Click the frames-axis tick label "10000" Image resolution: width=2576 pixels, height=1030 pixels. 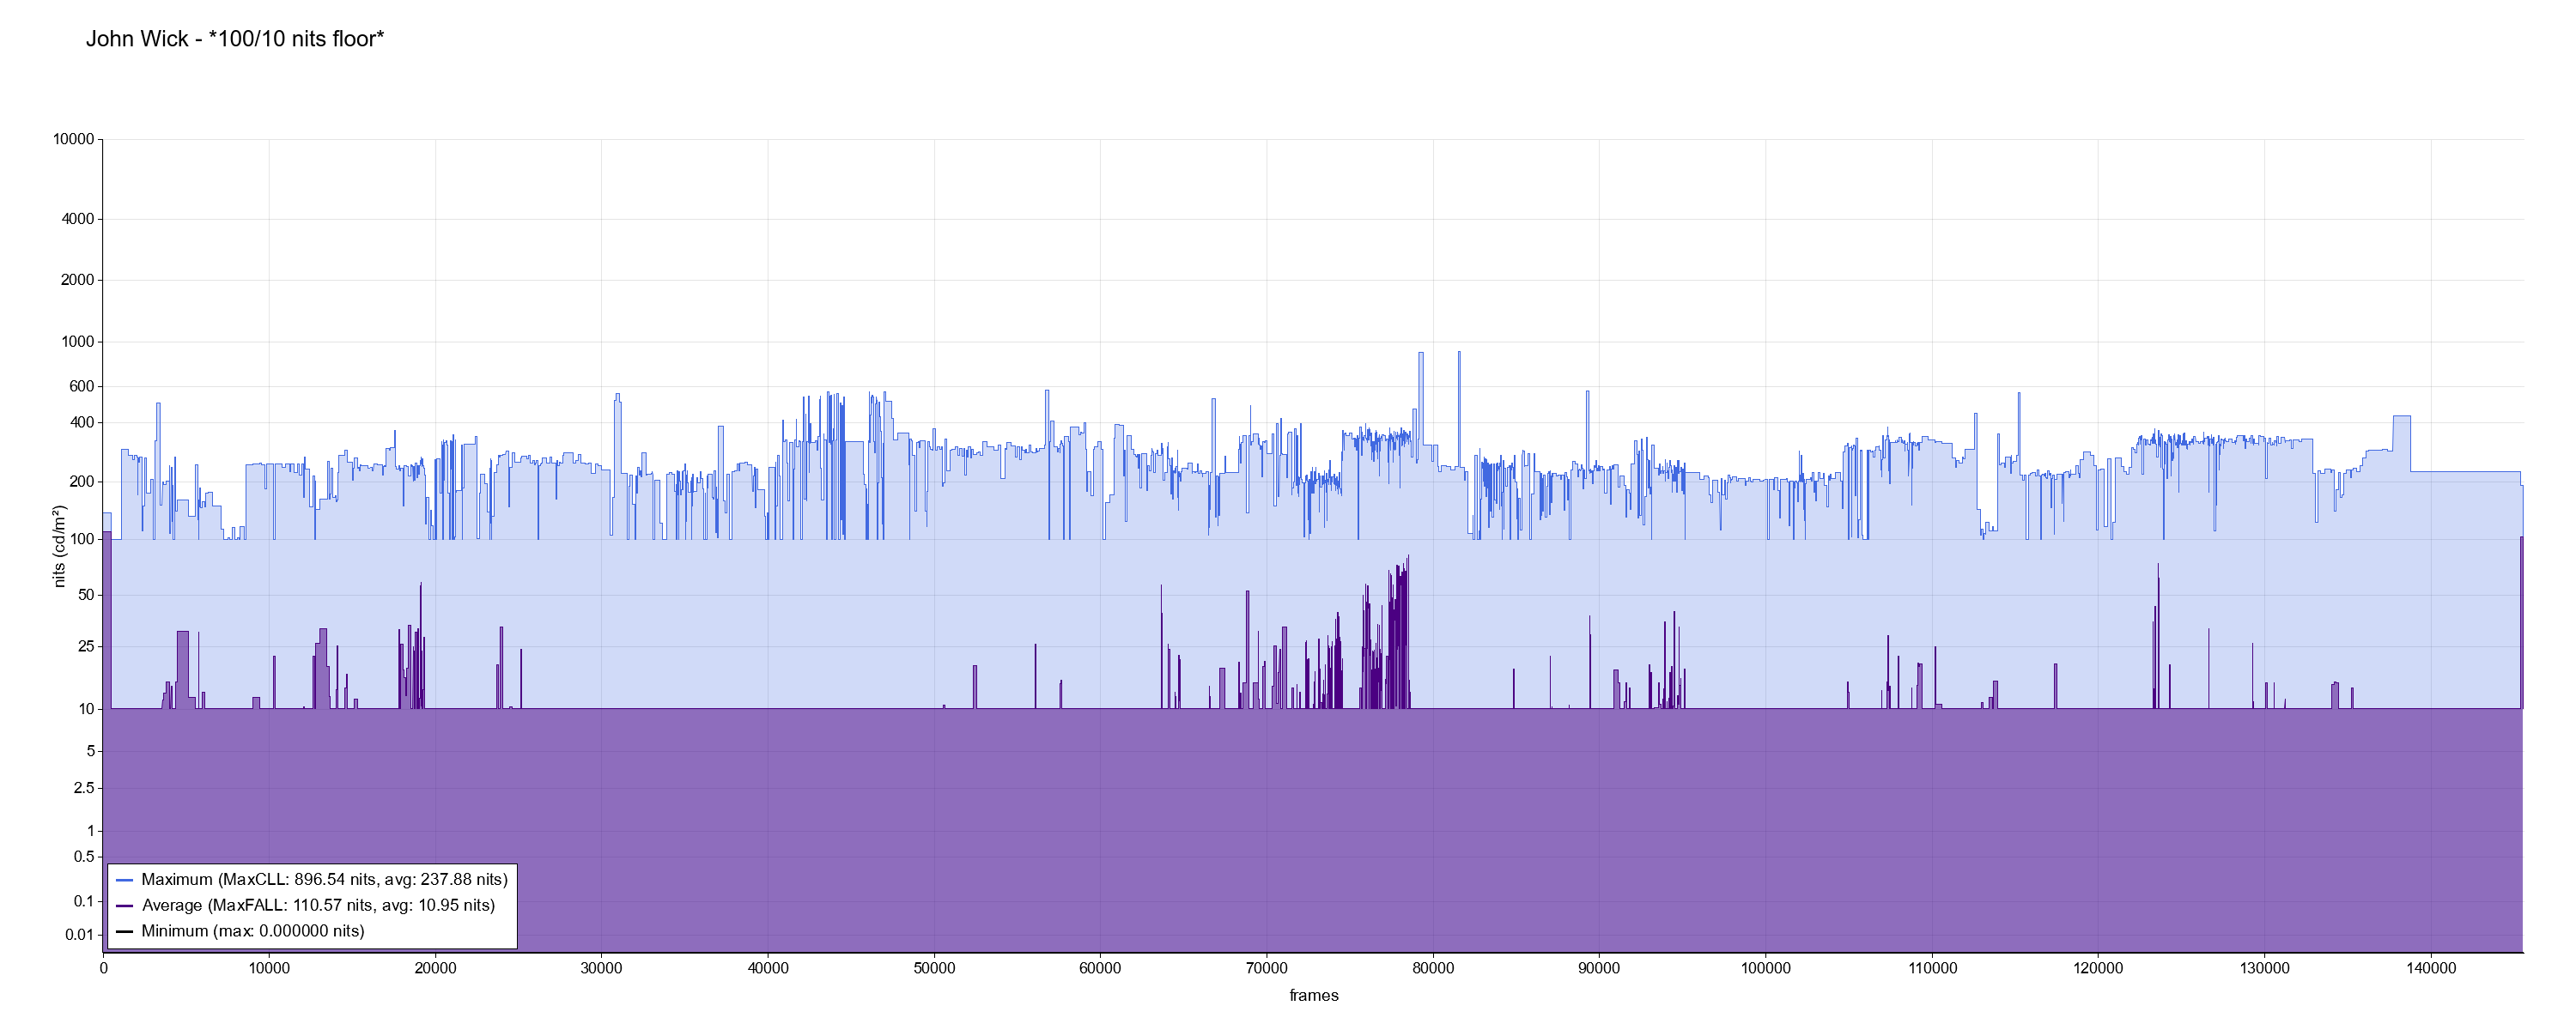269,969
